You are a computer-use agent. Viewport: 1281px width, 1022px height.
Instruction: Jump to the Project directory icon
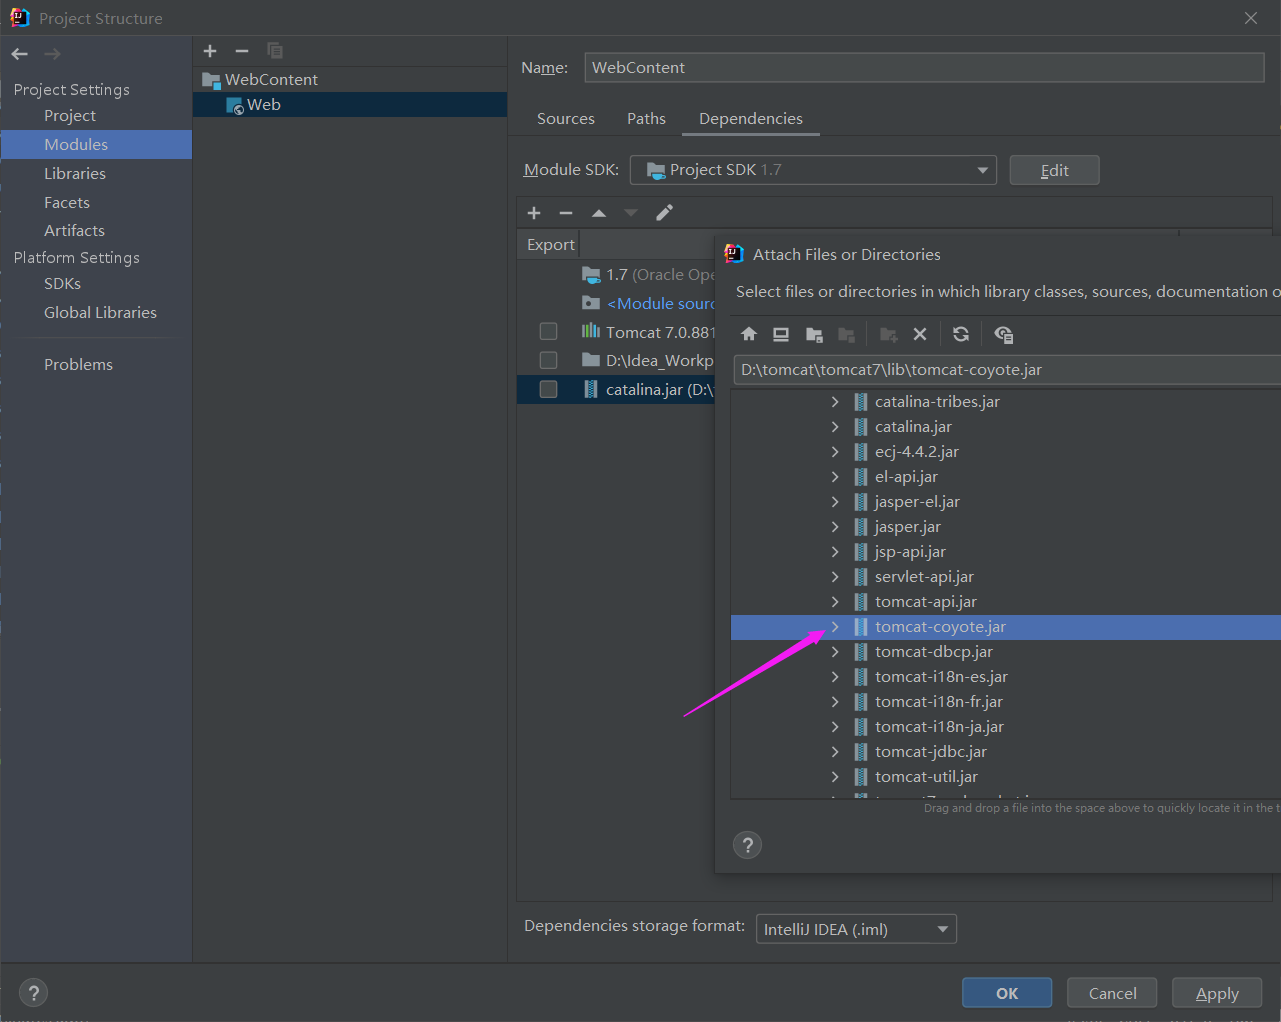(814, 334)
